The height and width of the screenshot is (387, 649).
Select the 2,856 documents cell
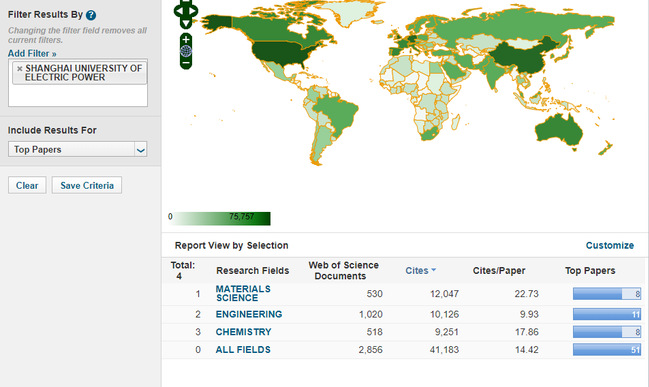pyautogui.click(x=370, y=350)
